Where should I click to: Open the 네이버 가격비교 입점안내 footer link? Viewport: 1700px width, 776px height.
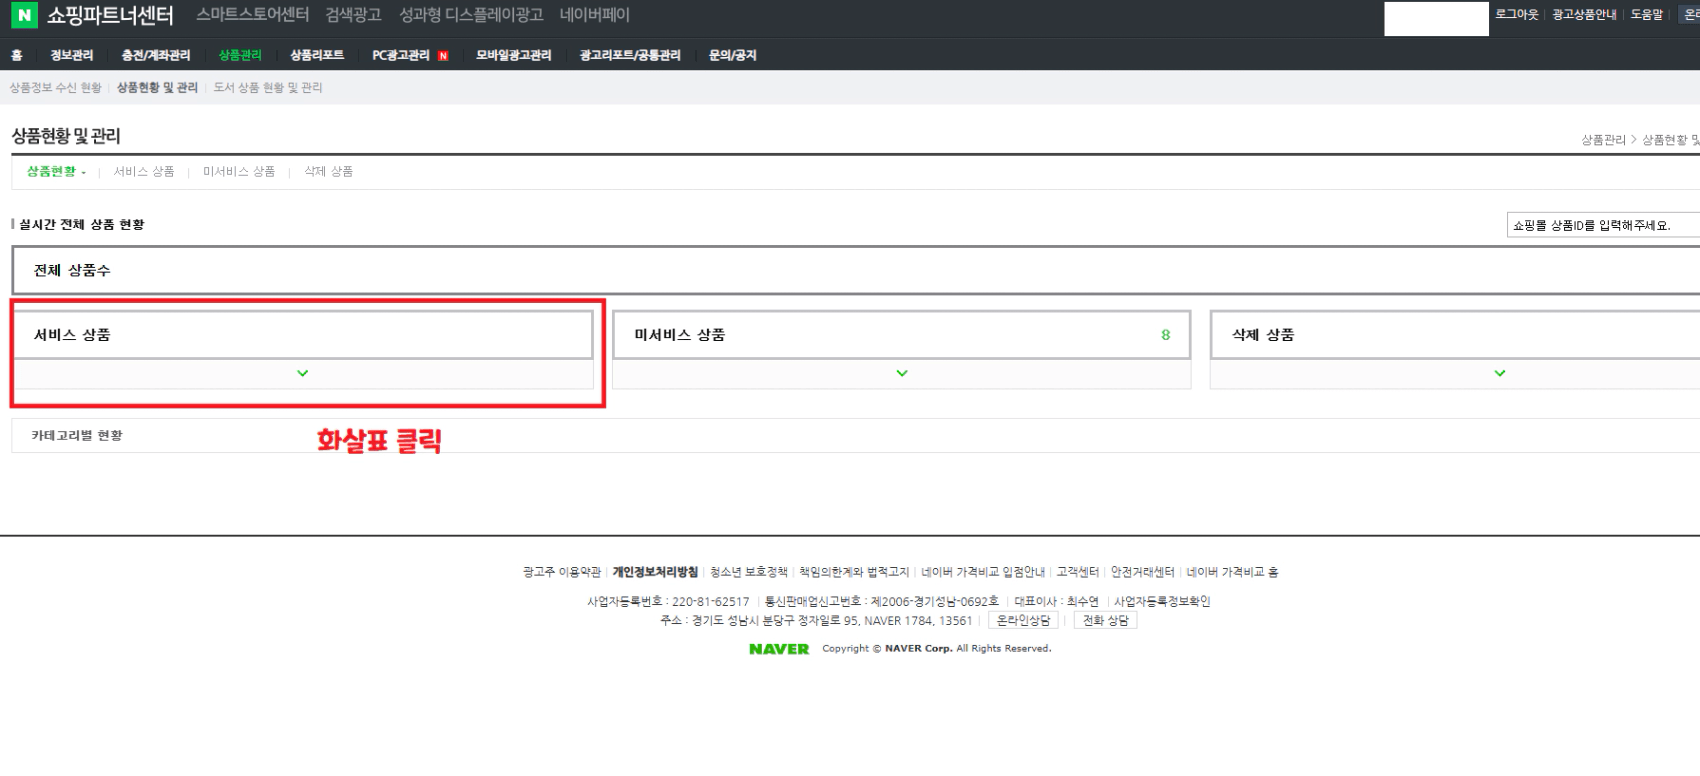pyautogui.click(x=983, y=572)
